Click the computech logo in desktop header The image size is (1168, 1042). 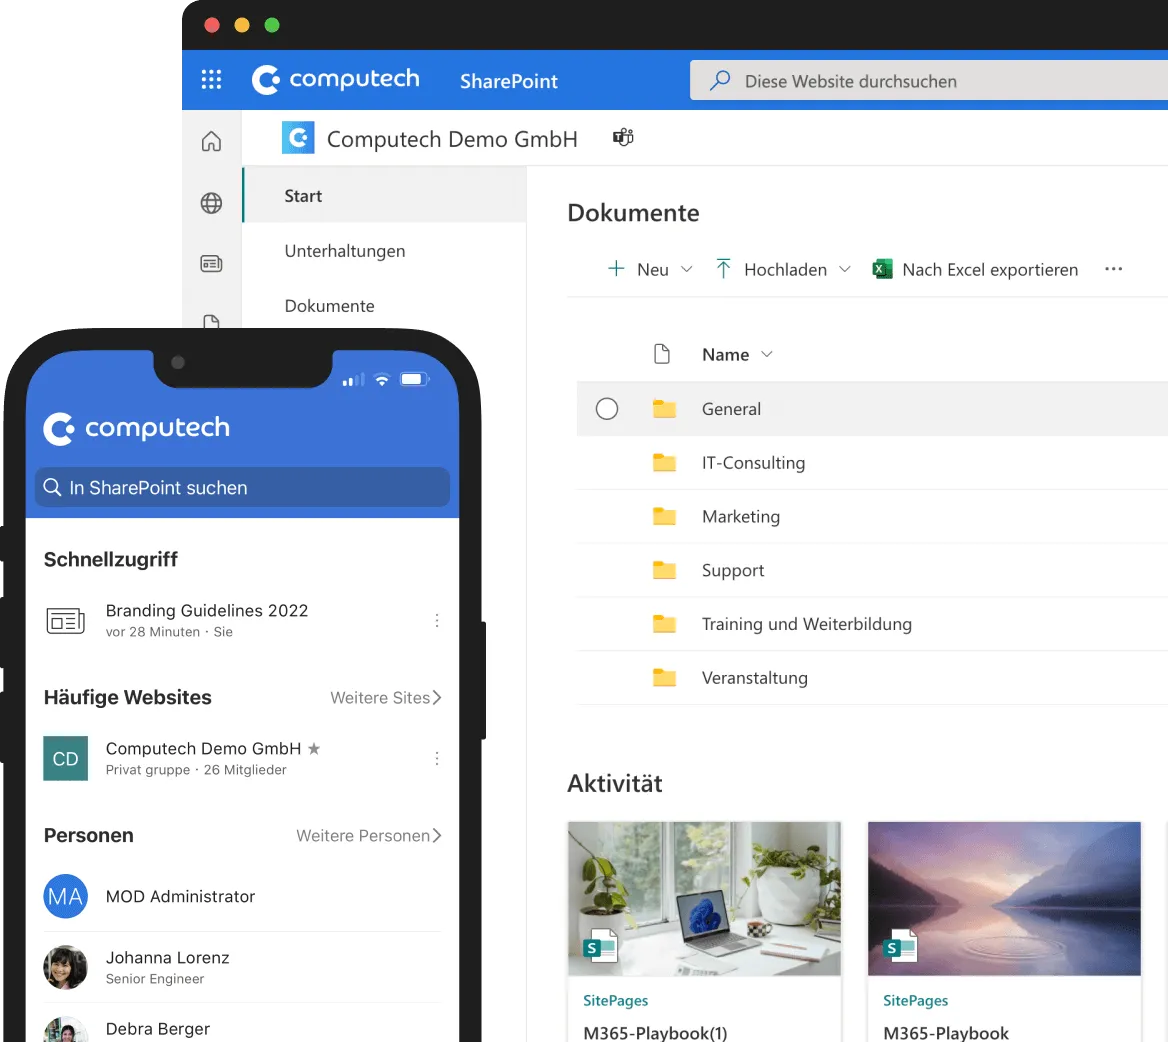[335, 79]
